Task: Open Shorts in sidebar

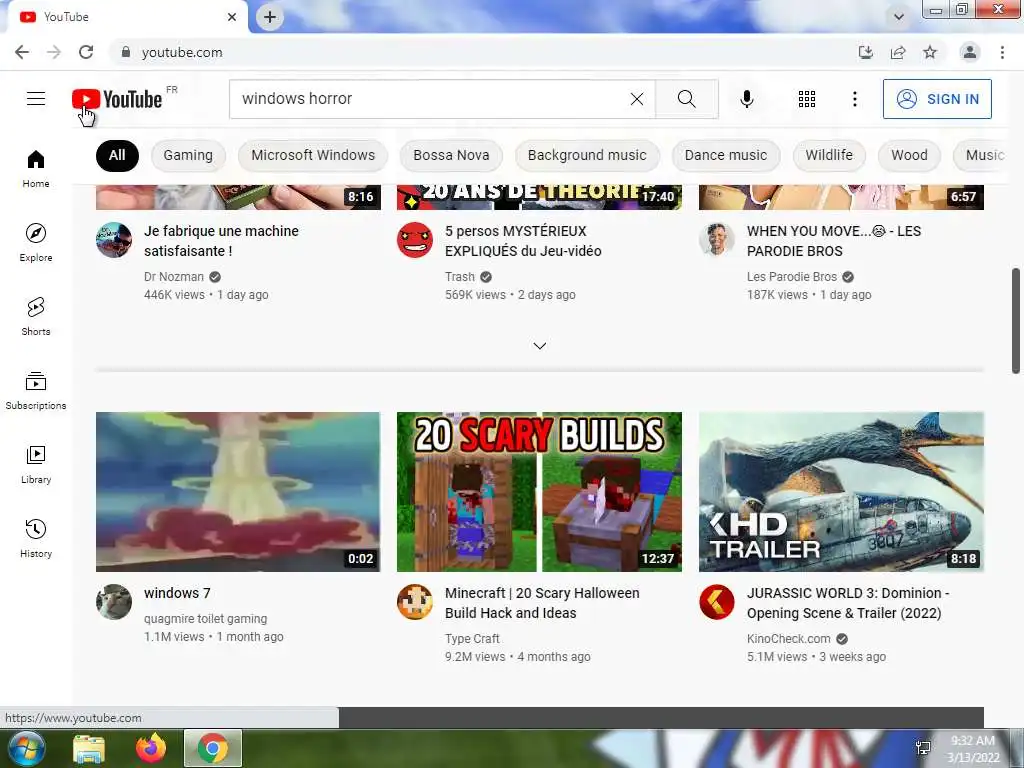Action: click(36, 316)
